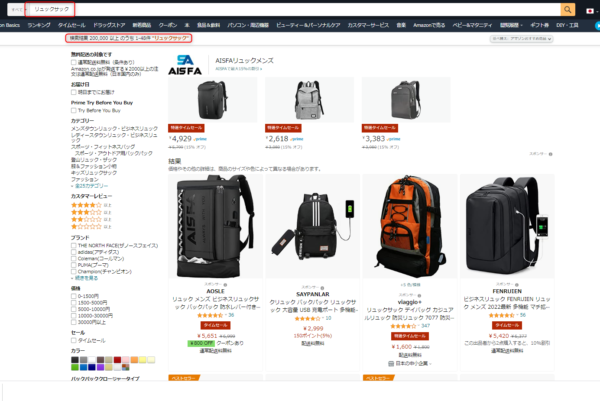
Task: Click the AISFA brand logo
Action: [x=185, y=65]
